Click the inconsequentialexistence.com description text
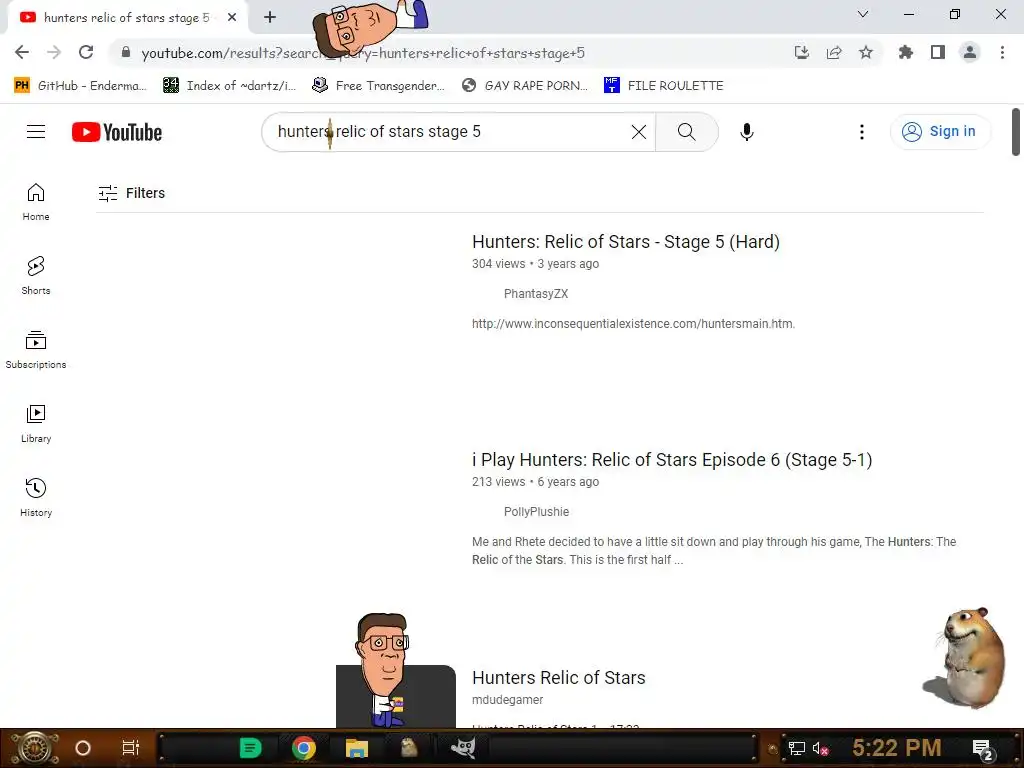 (633, 324)
